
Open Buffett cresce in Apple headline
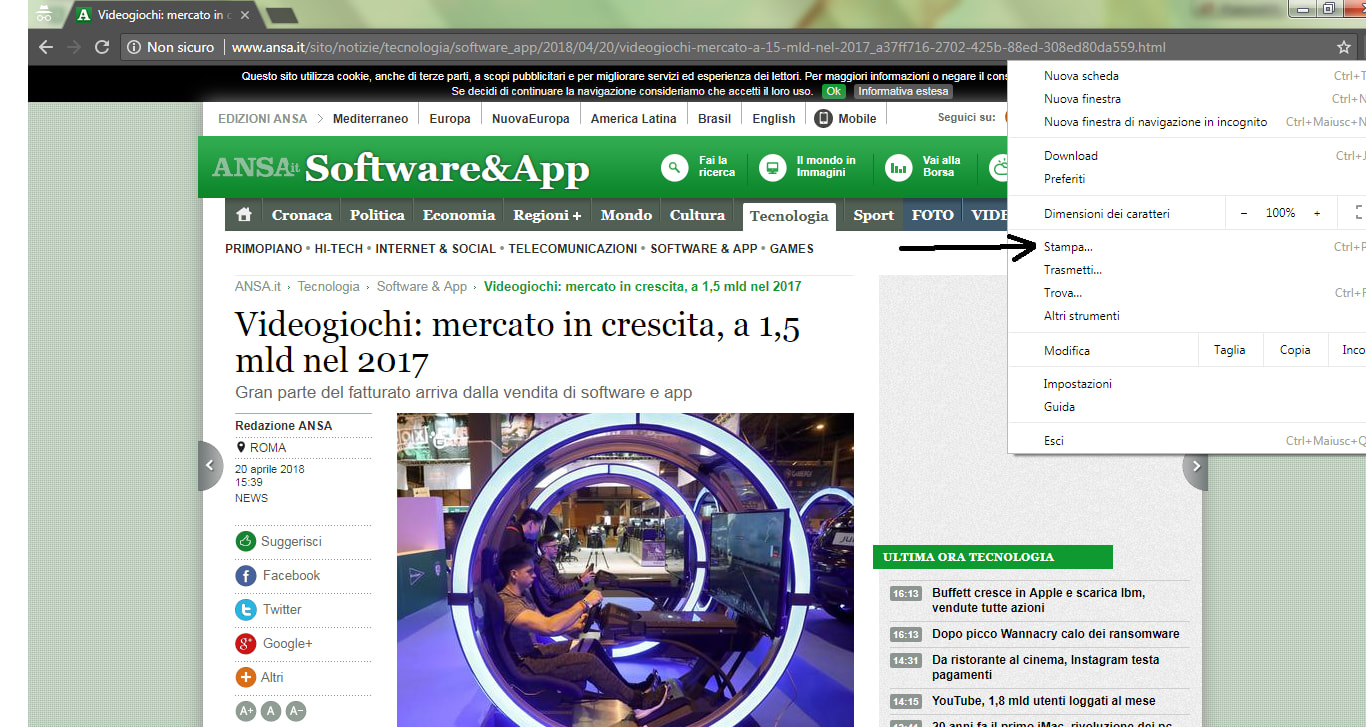1038,600
